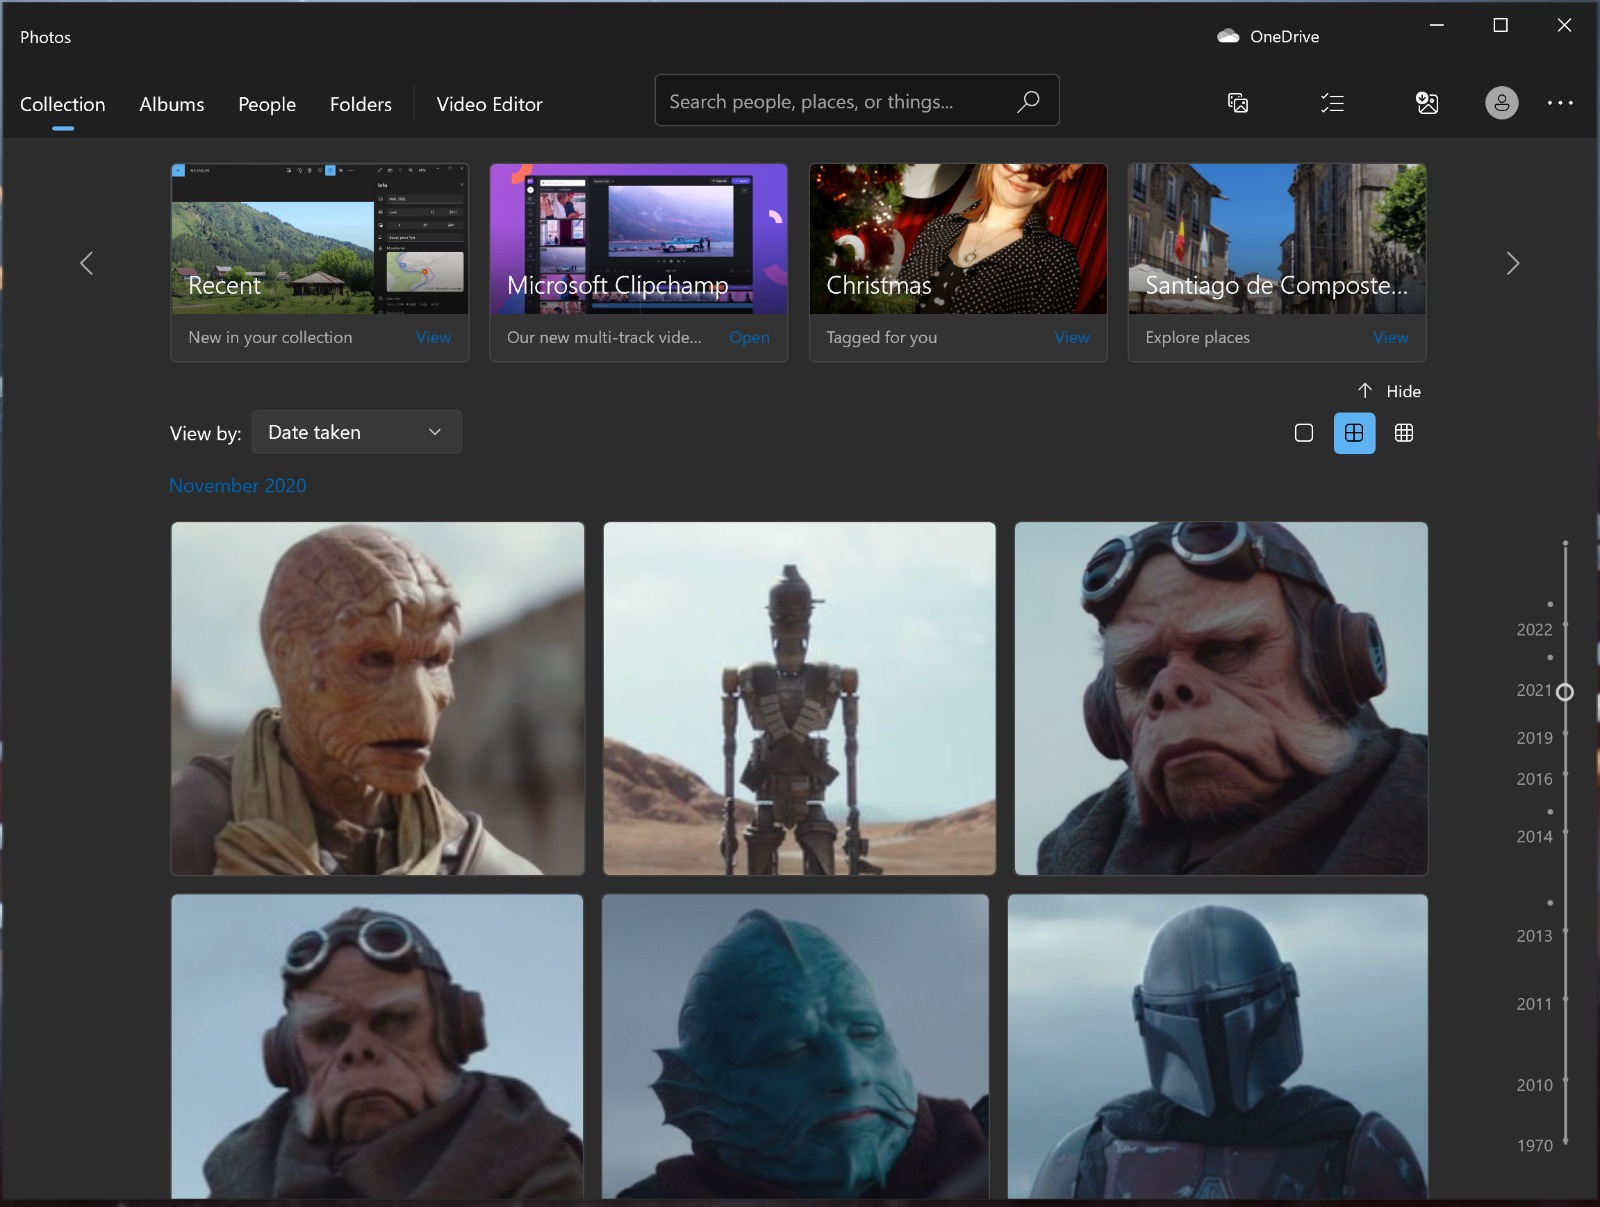
Task: Hide the featured cards section
Action: point(1389,391)
